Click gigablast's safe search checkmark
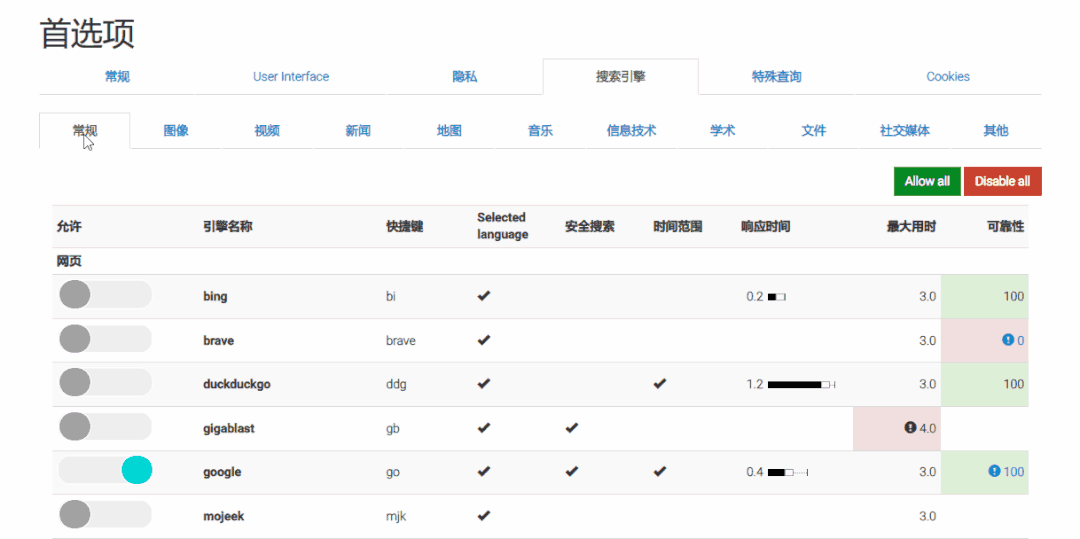Viewport: 1080px width, 539px height. point(572,427)
